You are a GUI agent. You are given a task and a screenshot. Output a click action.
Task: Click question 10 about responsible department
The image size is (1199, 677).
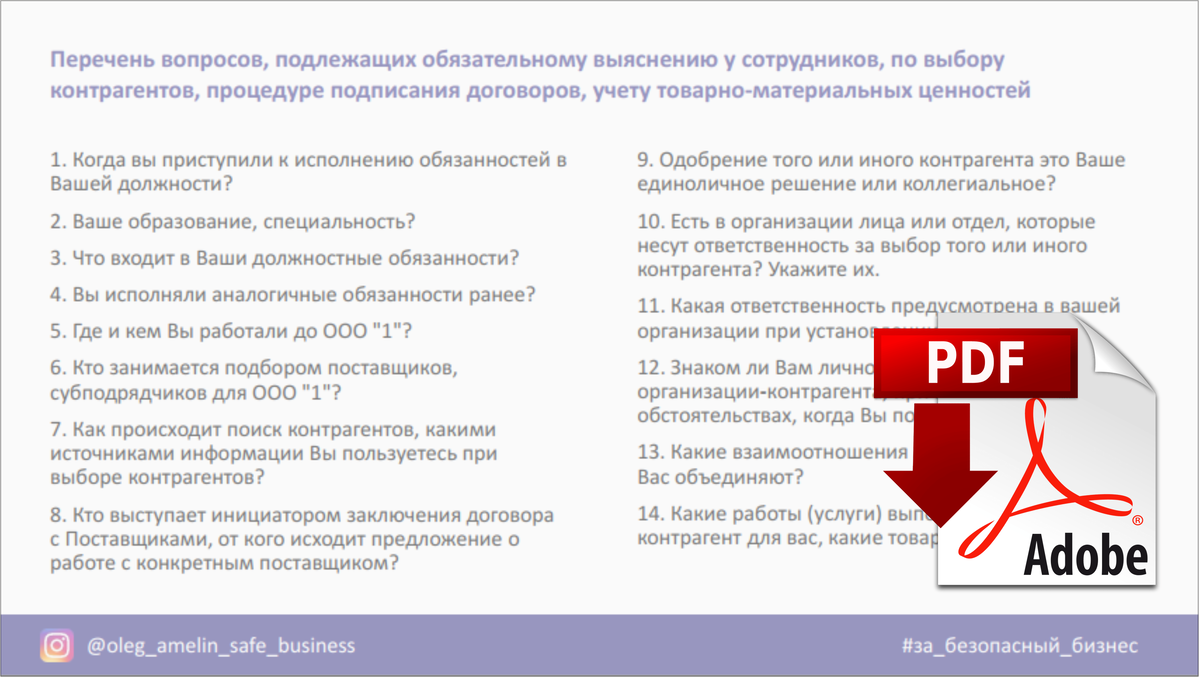click(x=866, y=246)
